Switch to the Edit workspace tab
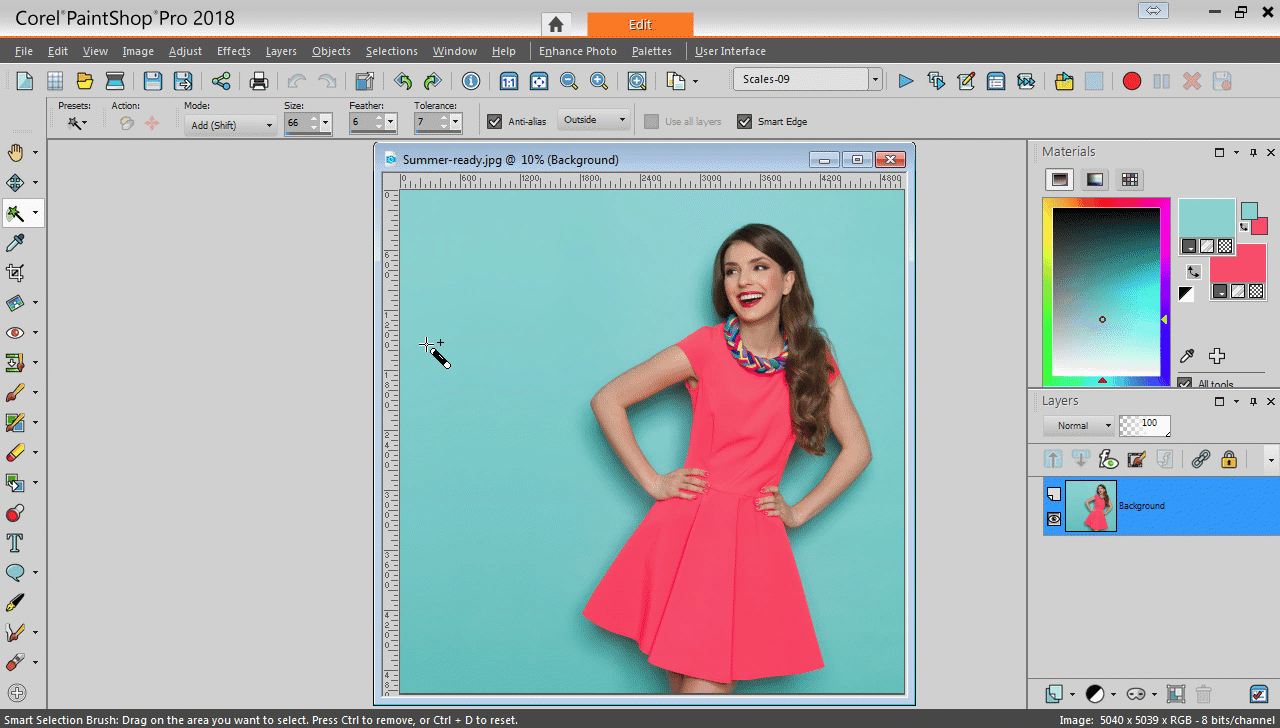This screenshot has height=728, width=1280. pyautogui.click(x=640, y=24)
